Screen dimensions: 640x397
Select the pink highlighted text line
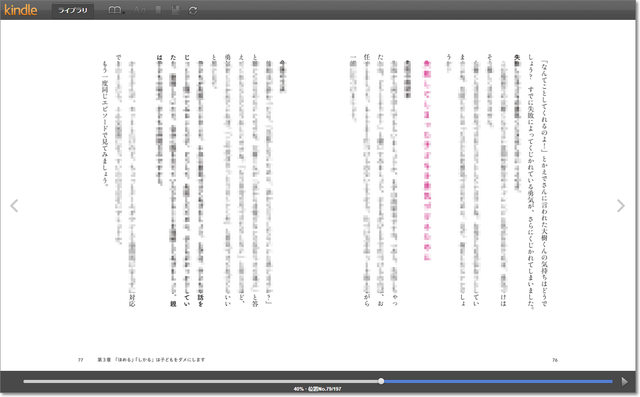[427, 160]
